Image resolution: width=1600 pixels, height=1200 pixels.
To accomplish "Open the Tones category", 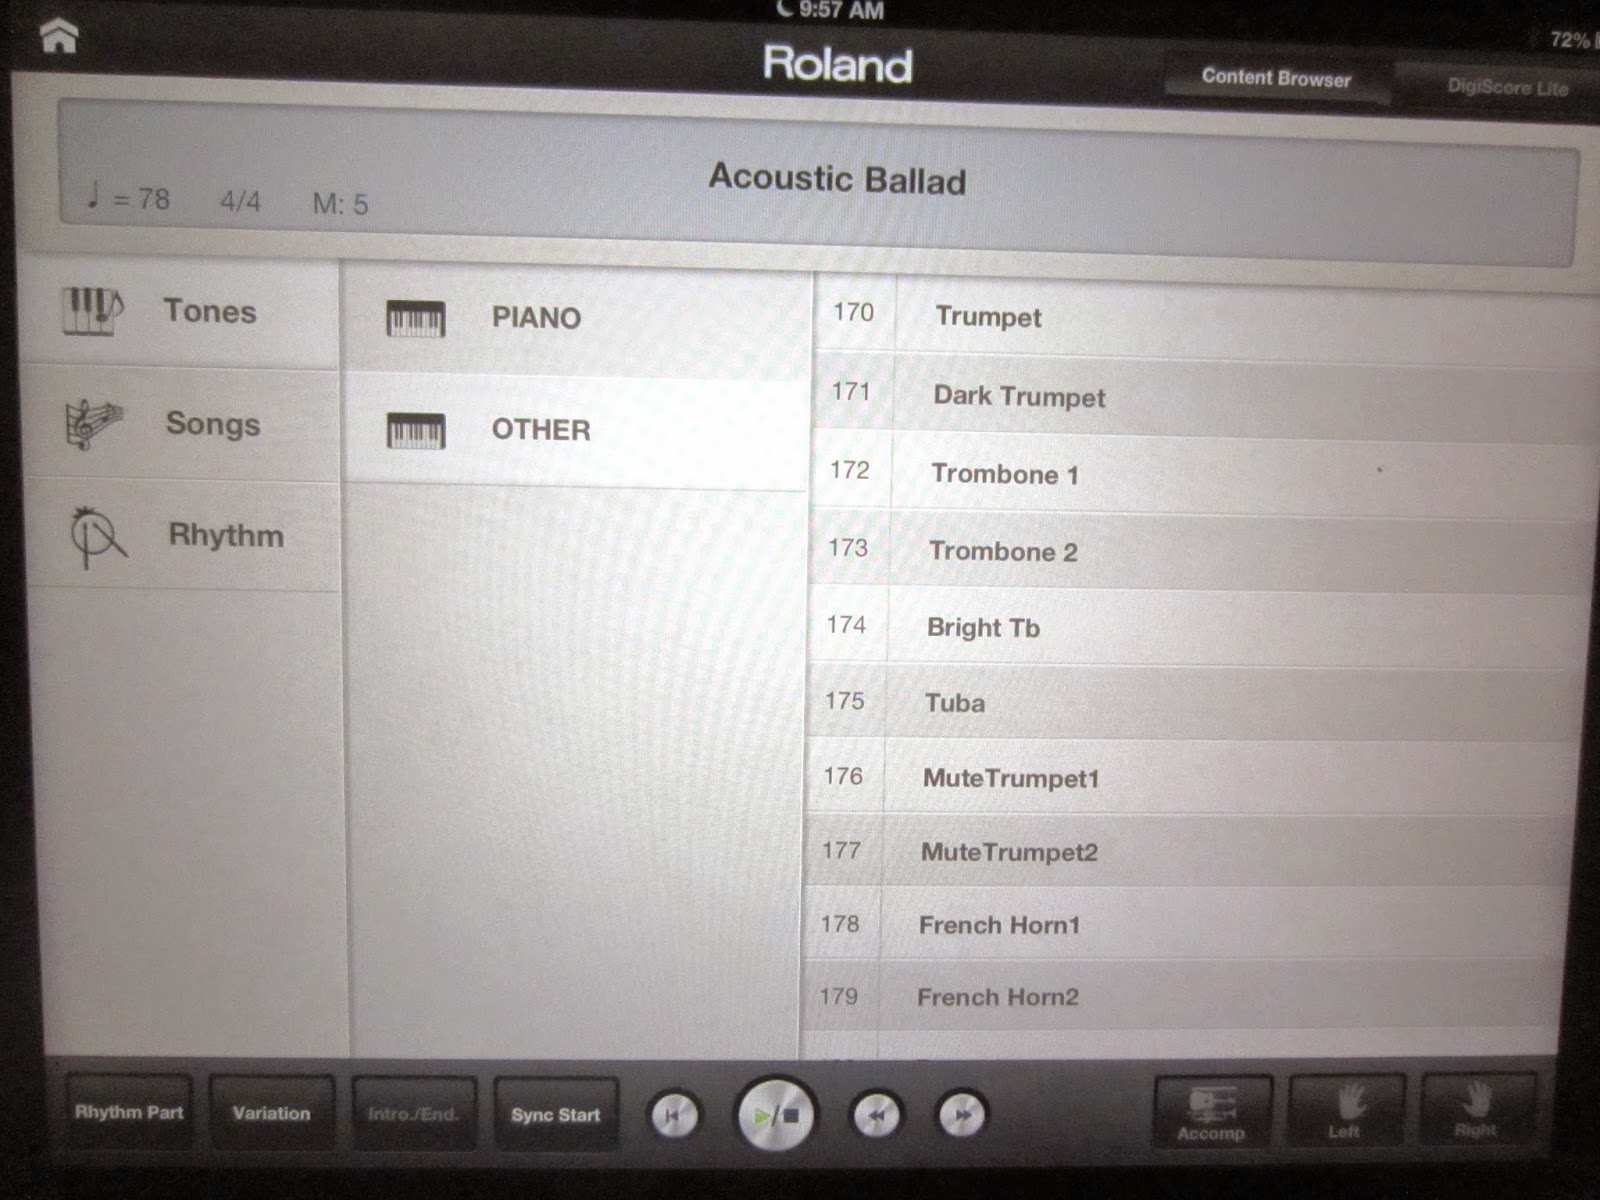I will [180, 311].
